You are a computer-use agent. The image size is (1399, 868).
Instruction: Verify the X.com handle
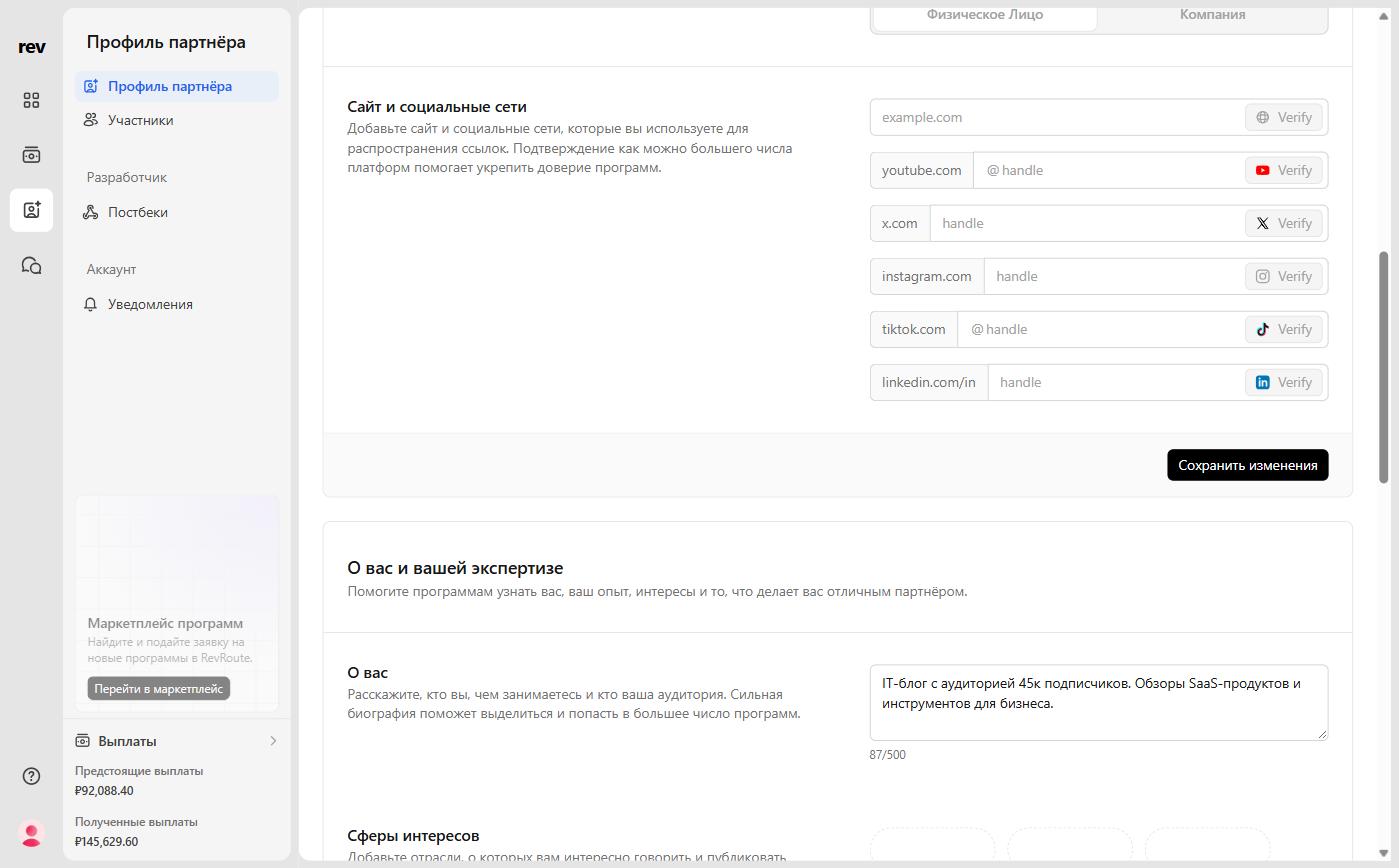[x=1284, y=223]
